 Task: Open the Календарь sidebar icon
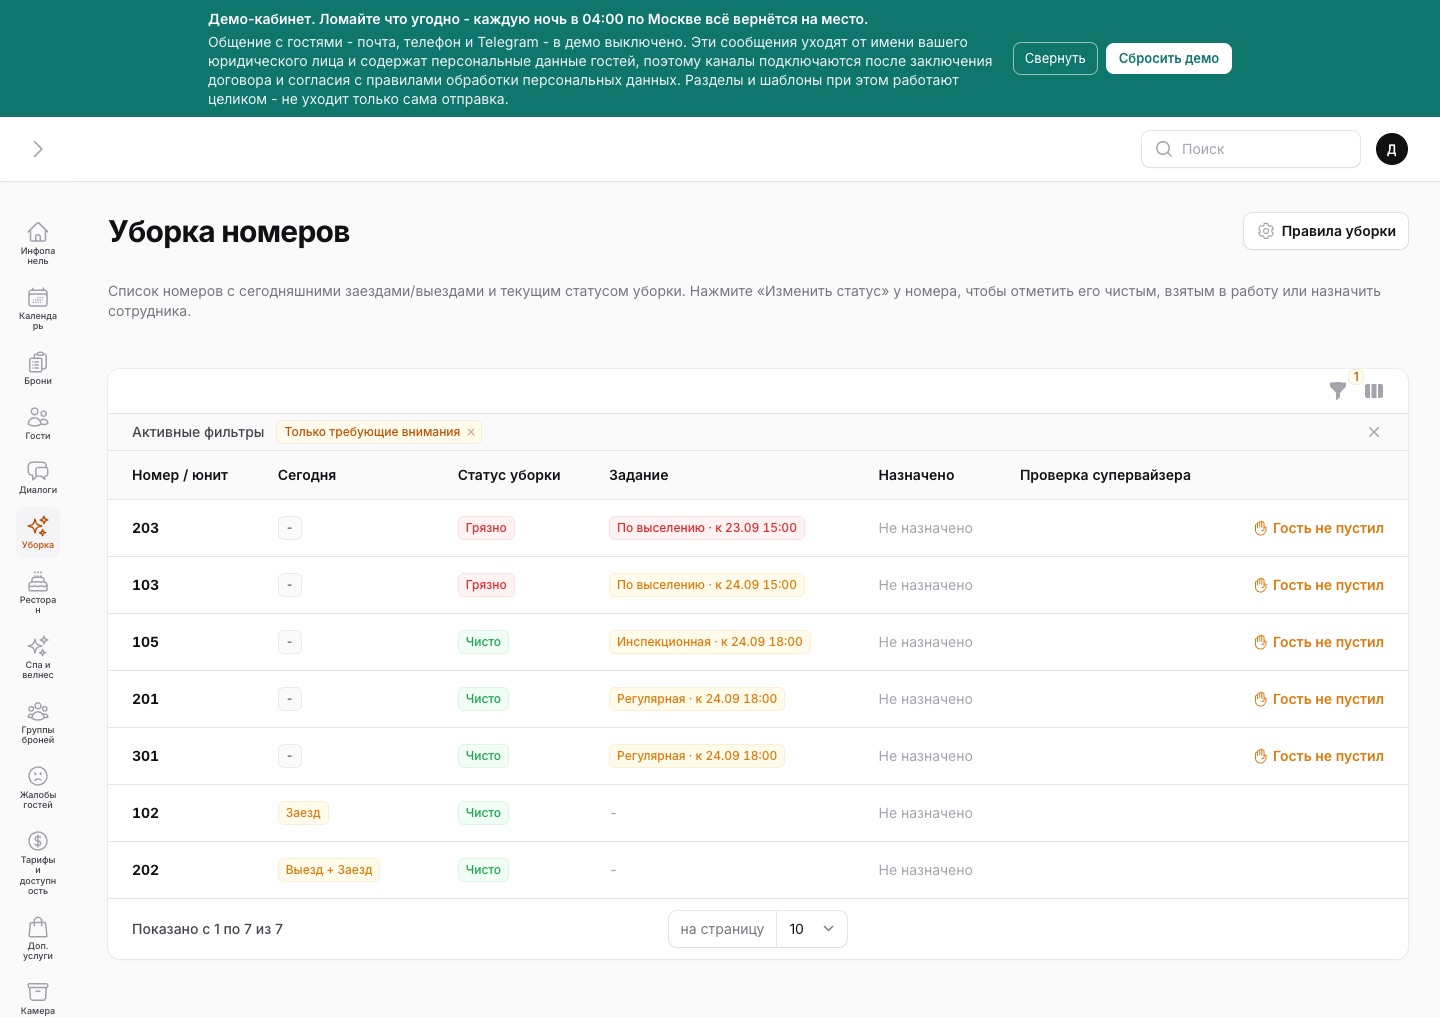tap(38, 308)
